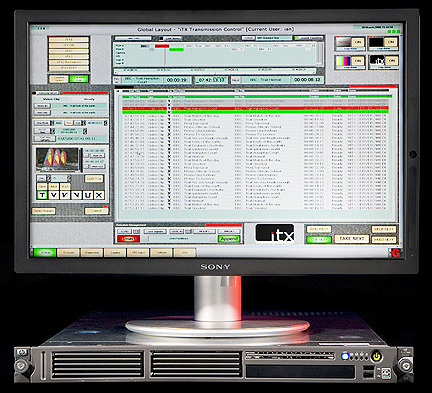Click the 07:42:13:17 timecode display
The height and width of the screenshot is (393, 432).
tap(211, 80)
